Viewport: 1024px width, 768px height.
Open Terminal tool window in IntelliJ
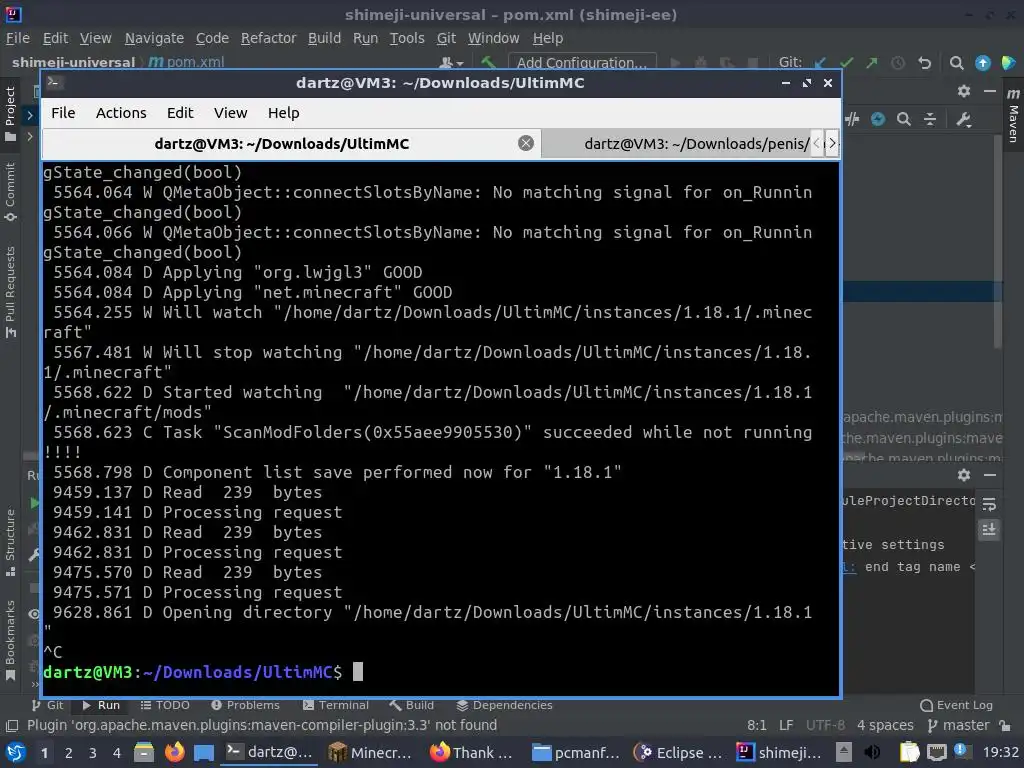point(336,705)
